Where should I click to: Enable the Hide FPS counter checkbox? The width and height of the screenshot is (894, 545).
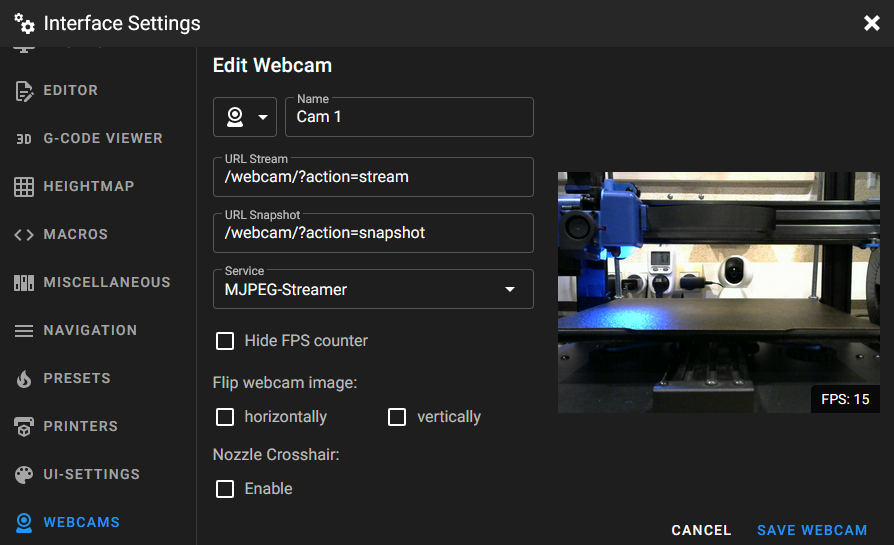[225, 341]
